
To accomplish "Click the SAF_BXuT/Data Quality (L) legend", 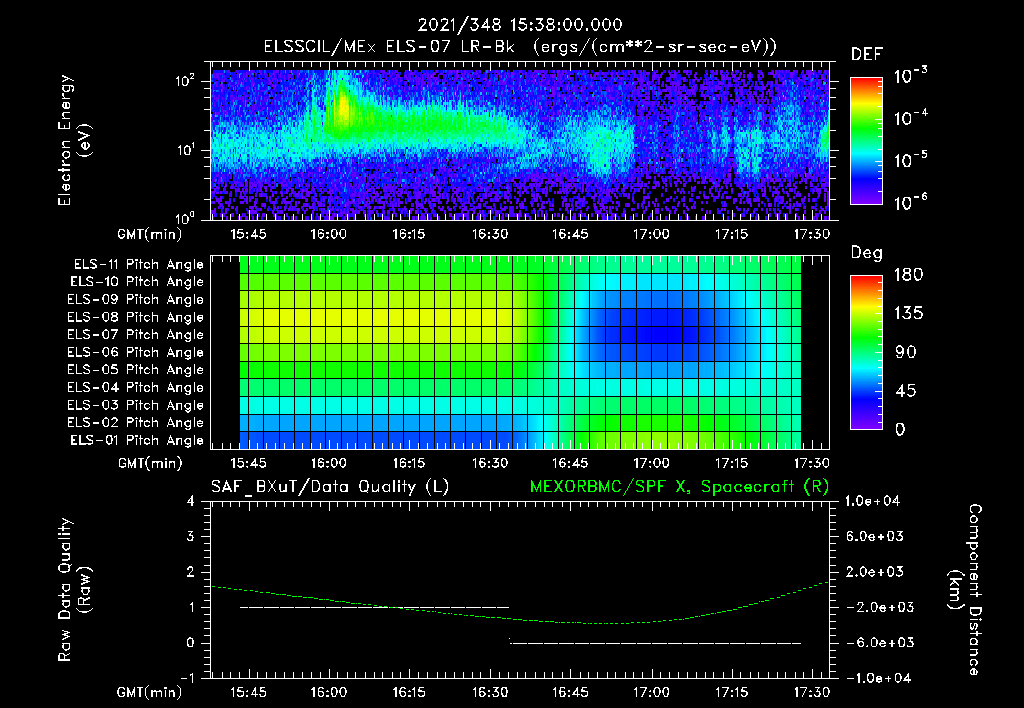I will [x=330, y=487].
